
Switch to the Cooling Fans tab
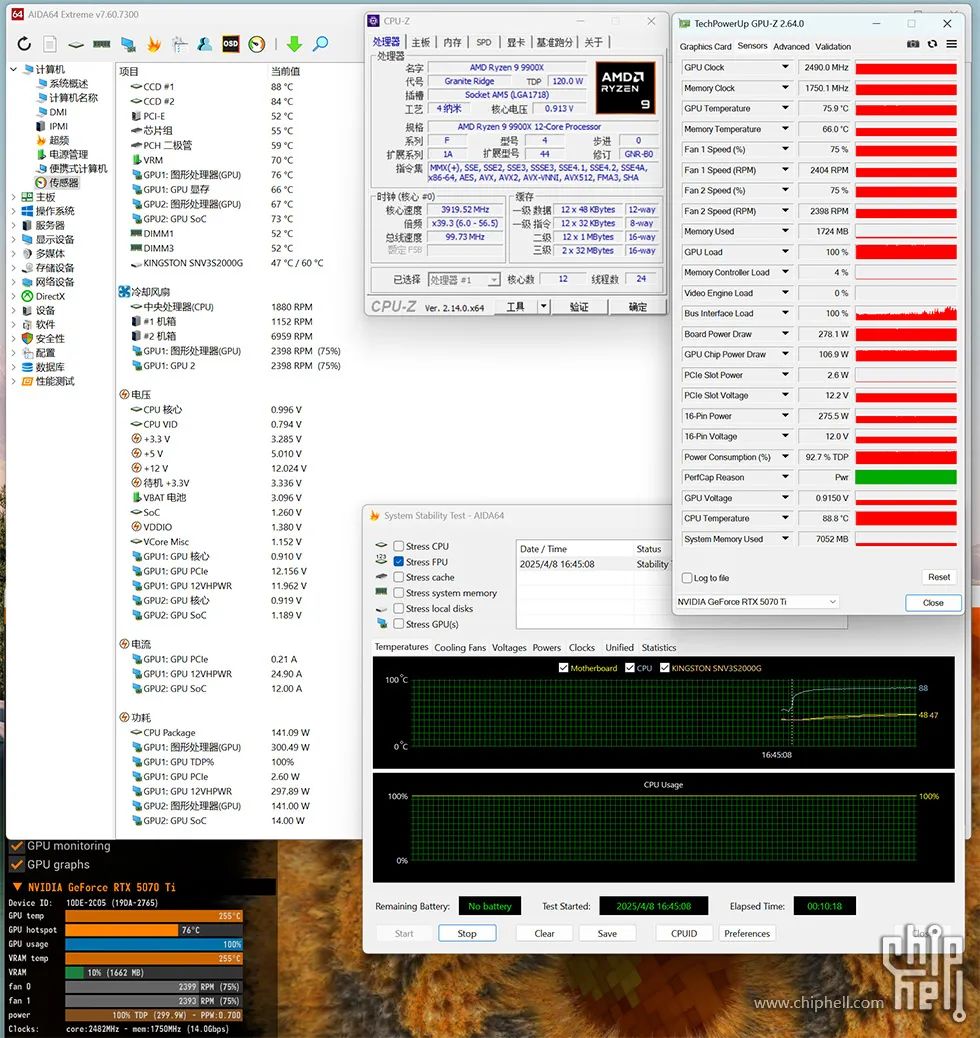tap(460, 648)
